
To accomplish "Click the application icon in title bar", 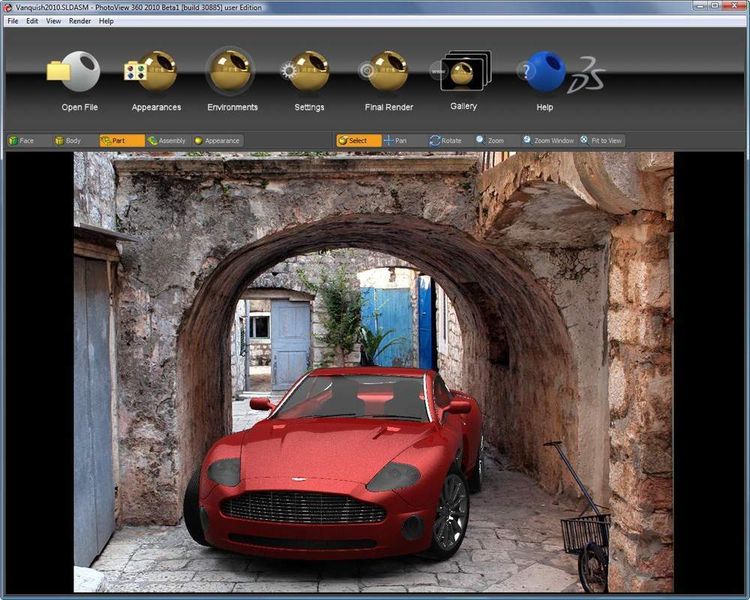I will coord(7,7).
